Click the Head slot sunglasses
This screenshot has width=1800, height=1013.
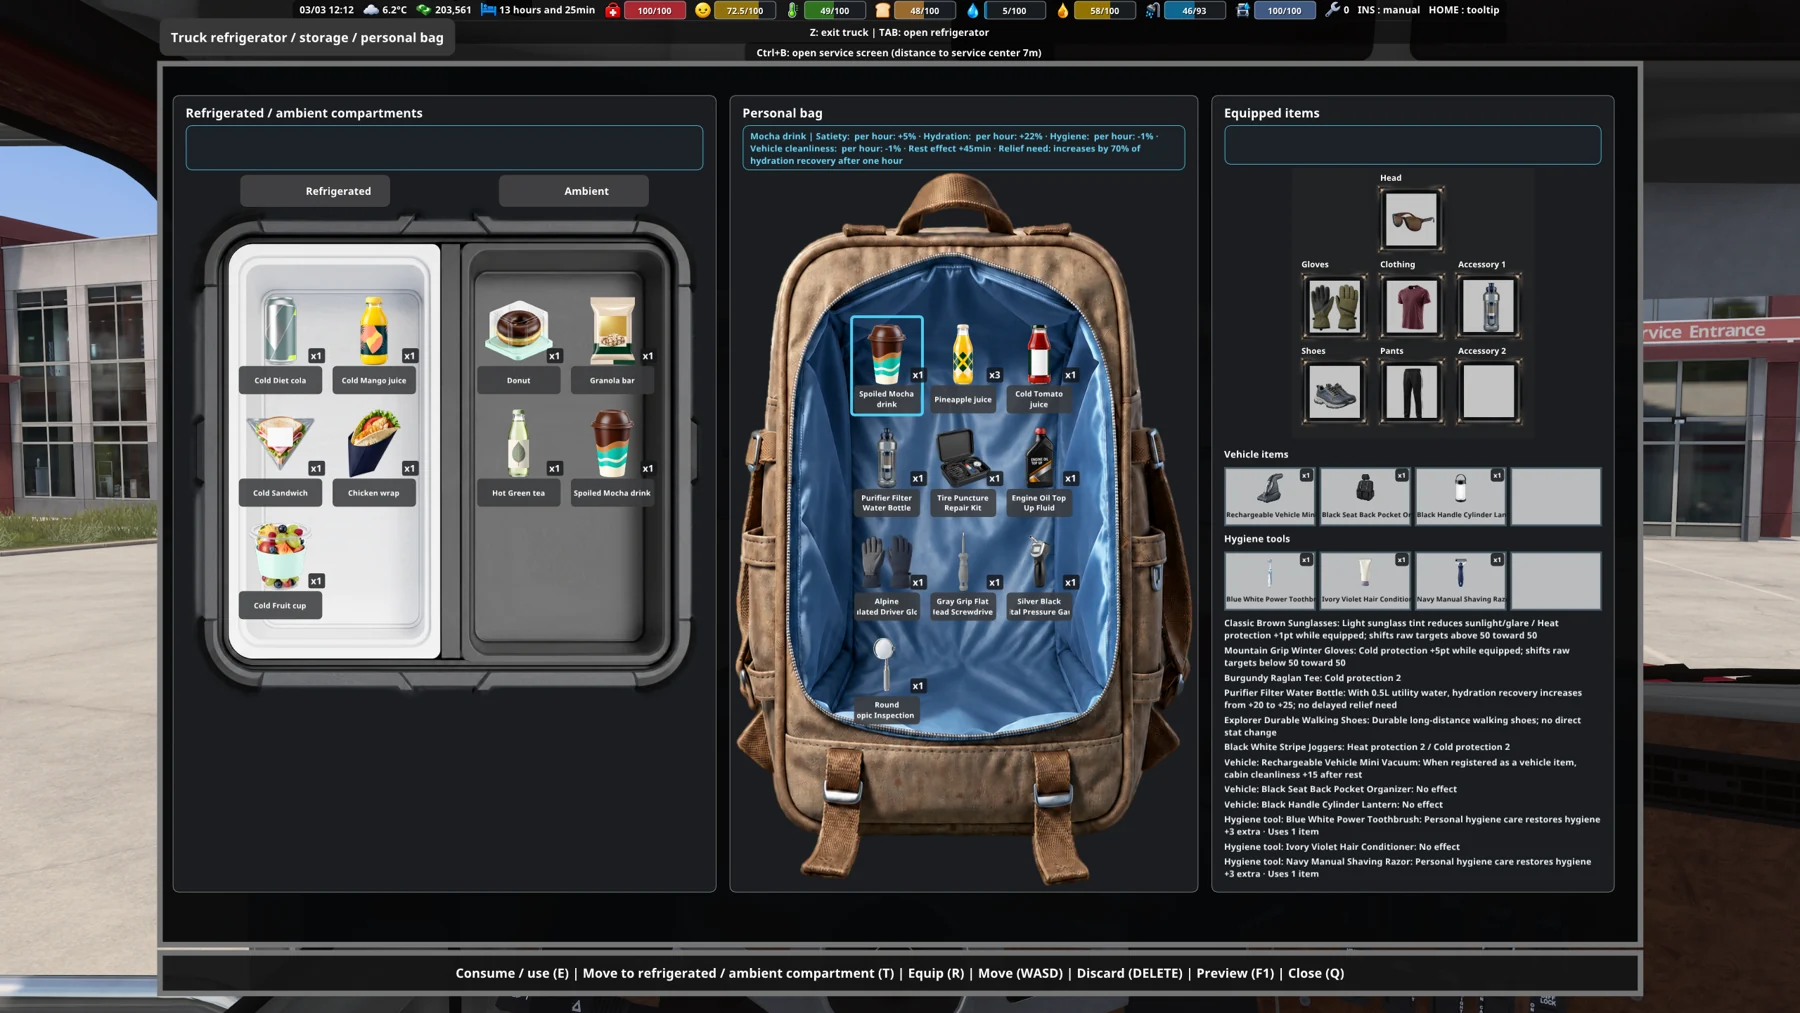1411,219
